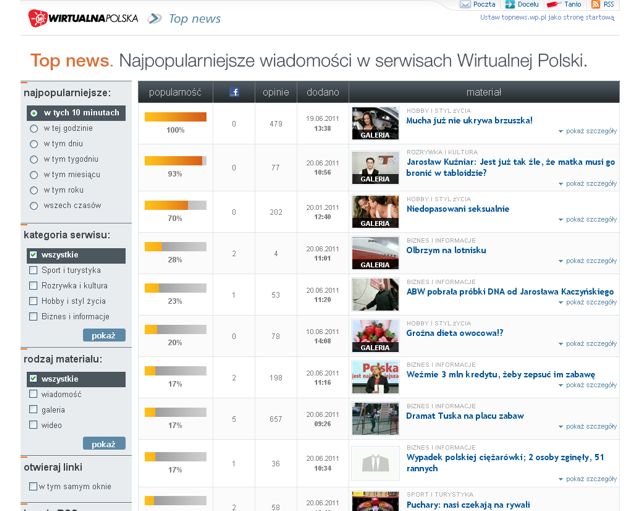Click 'pokaż' button under rodzaj materiału
This screenshot has height=511, width=640.
click(x=104, y=444)
